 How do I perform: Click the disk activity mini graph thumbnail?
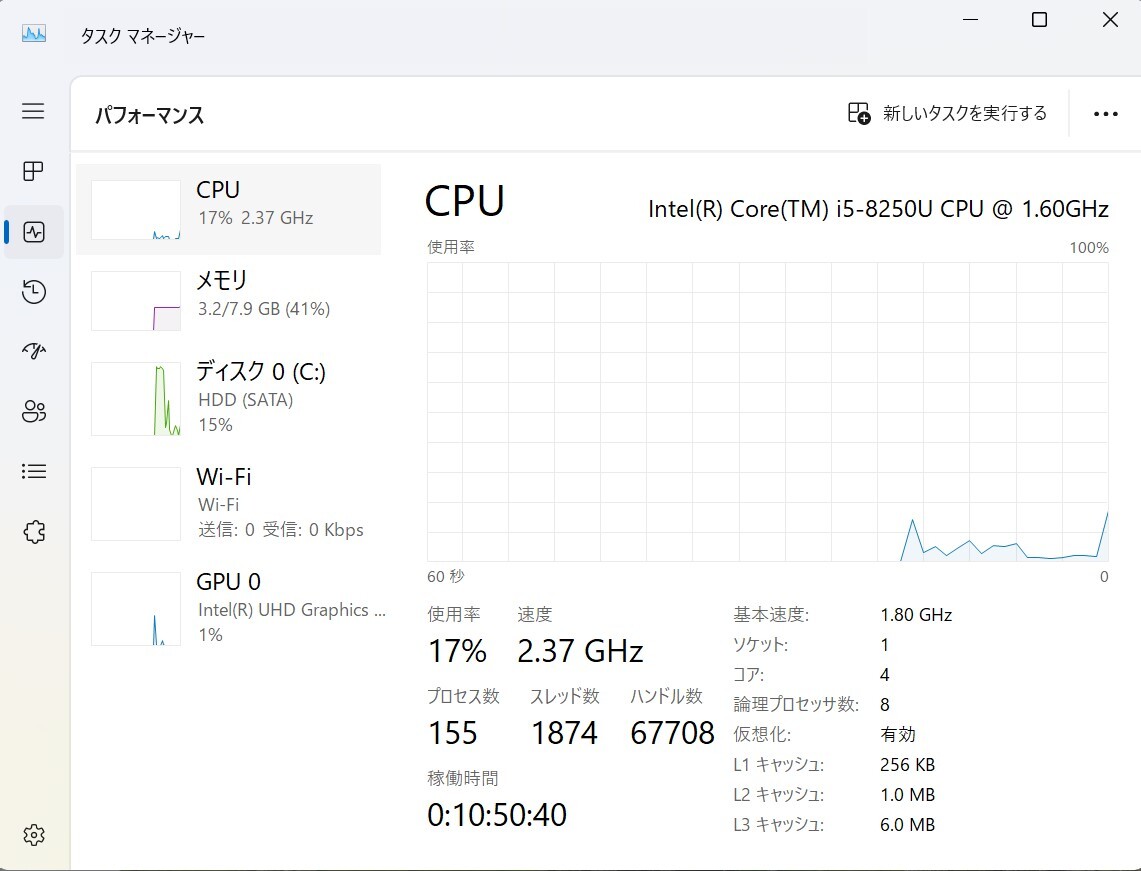pos(136,399)
